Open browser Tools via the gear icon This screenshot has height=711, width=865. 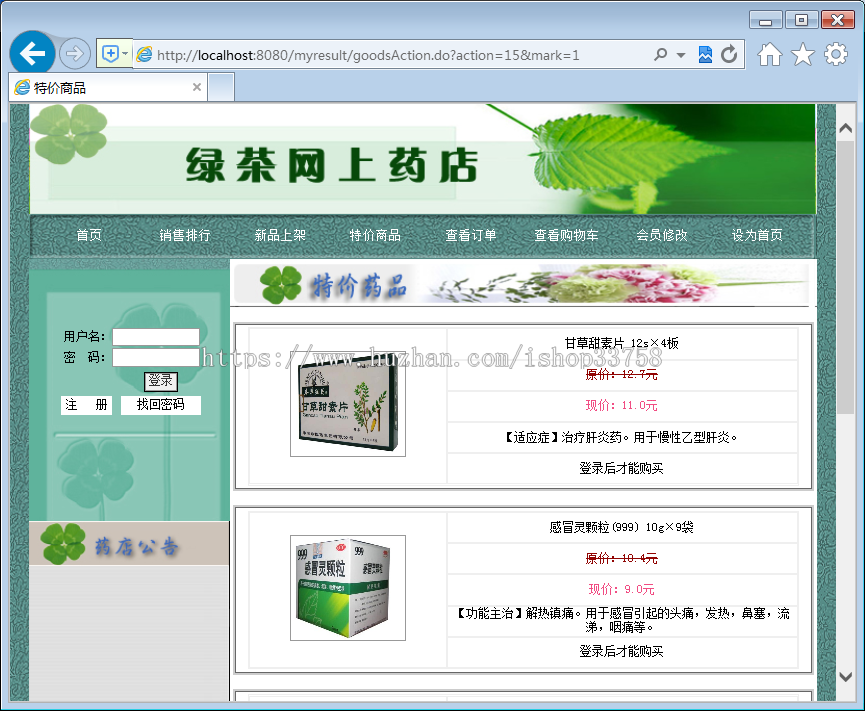(836, 55)
